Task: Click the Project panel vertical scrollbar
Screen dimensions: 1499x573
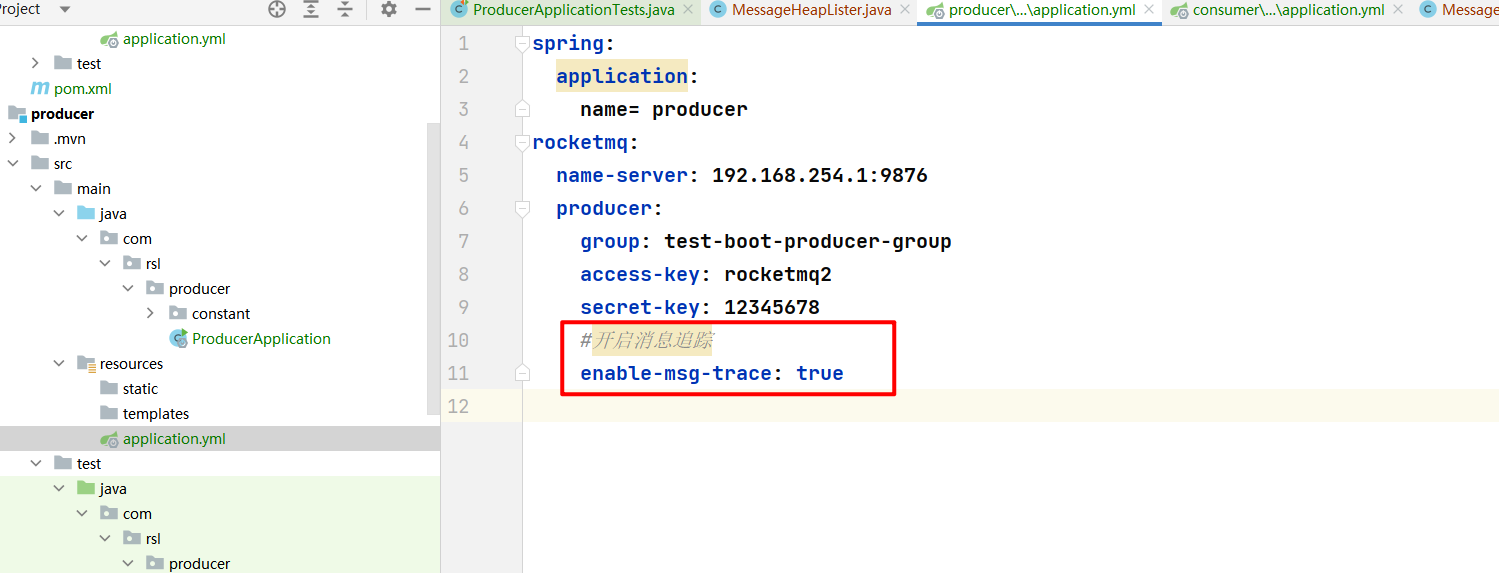Action: pyautogui.click(x=434, y=270)
